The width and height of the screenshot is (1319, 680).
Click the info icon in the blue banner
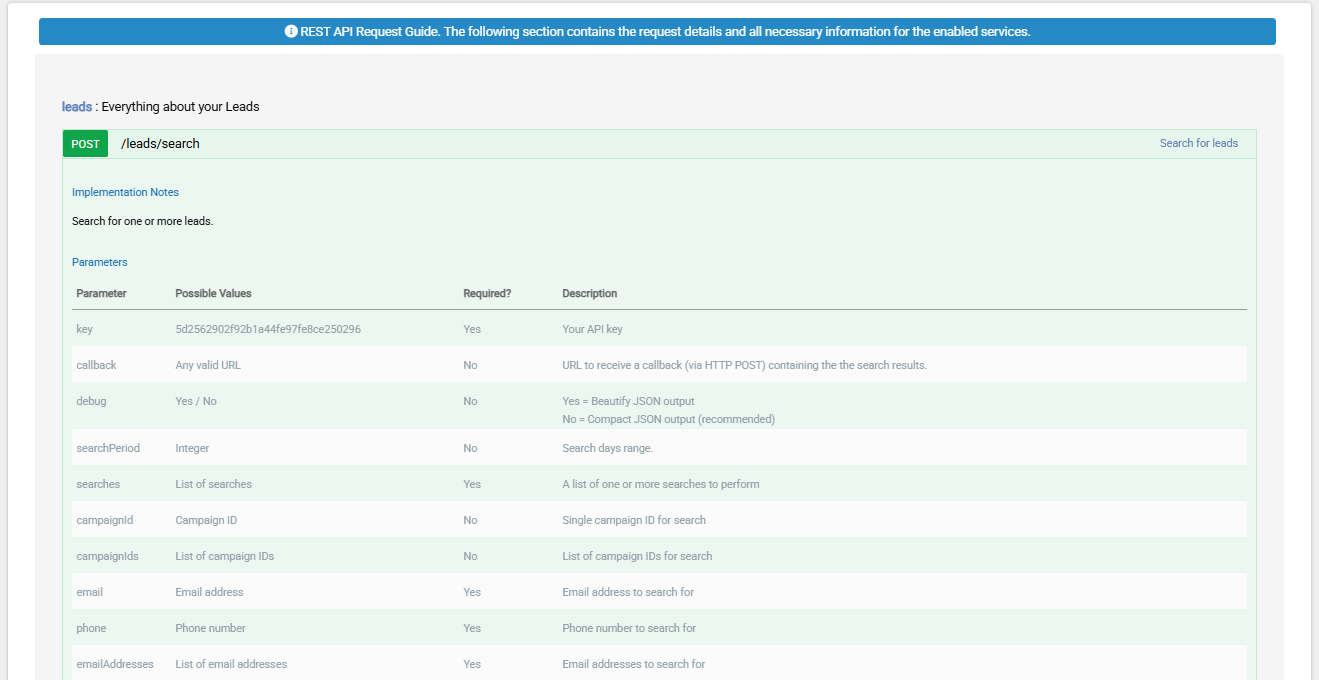291,31
